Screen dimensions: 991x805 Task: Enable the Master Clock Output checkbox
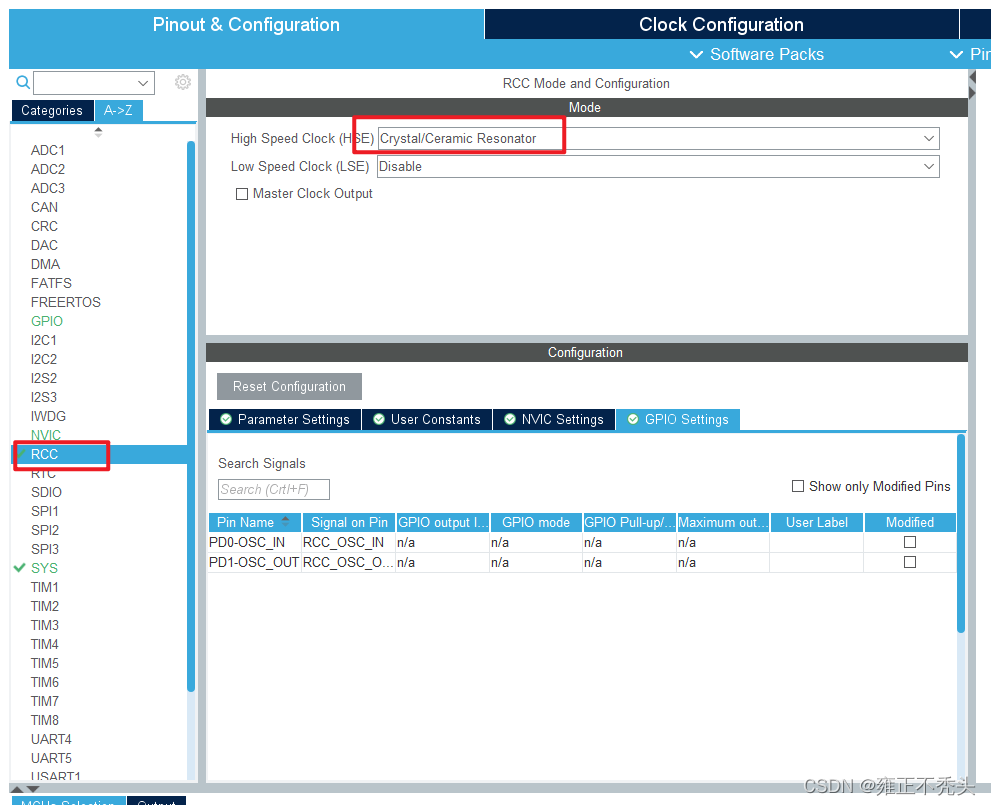241,194
